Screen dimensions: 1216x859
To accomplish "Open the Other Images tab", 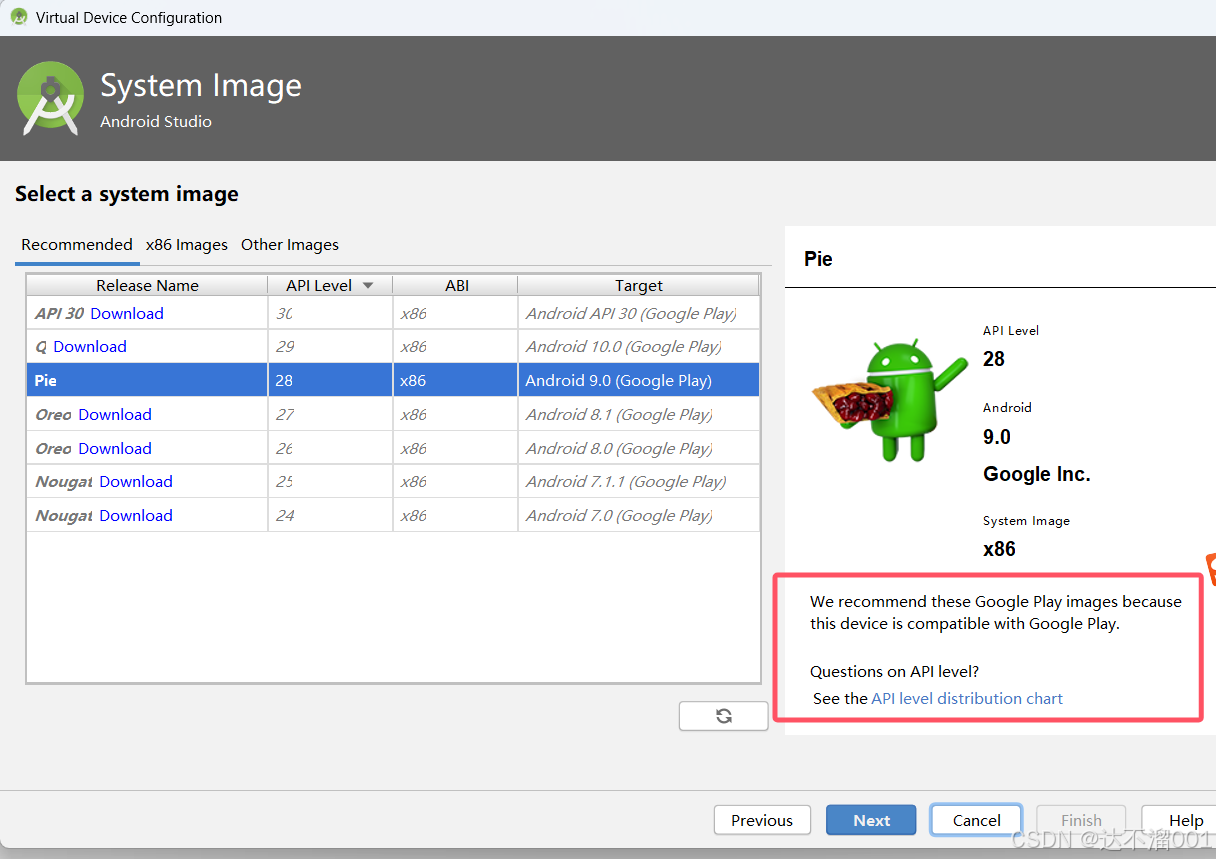I will pos(290,245).
